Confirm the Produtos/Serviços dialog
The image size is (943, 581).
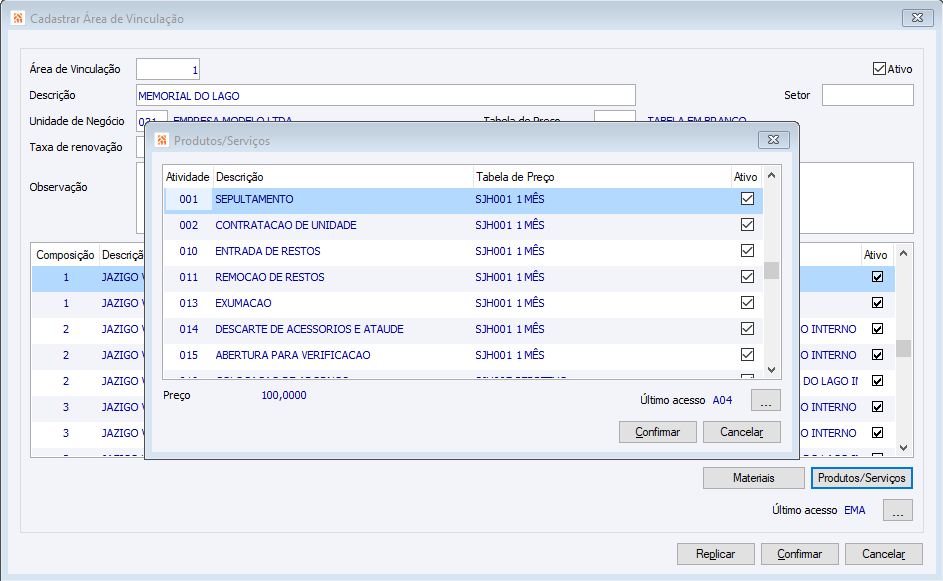658,432
